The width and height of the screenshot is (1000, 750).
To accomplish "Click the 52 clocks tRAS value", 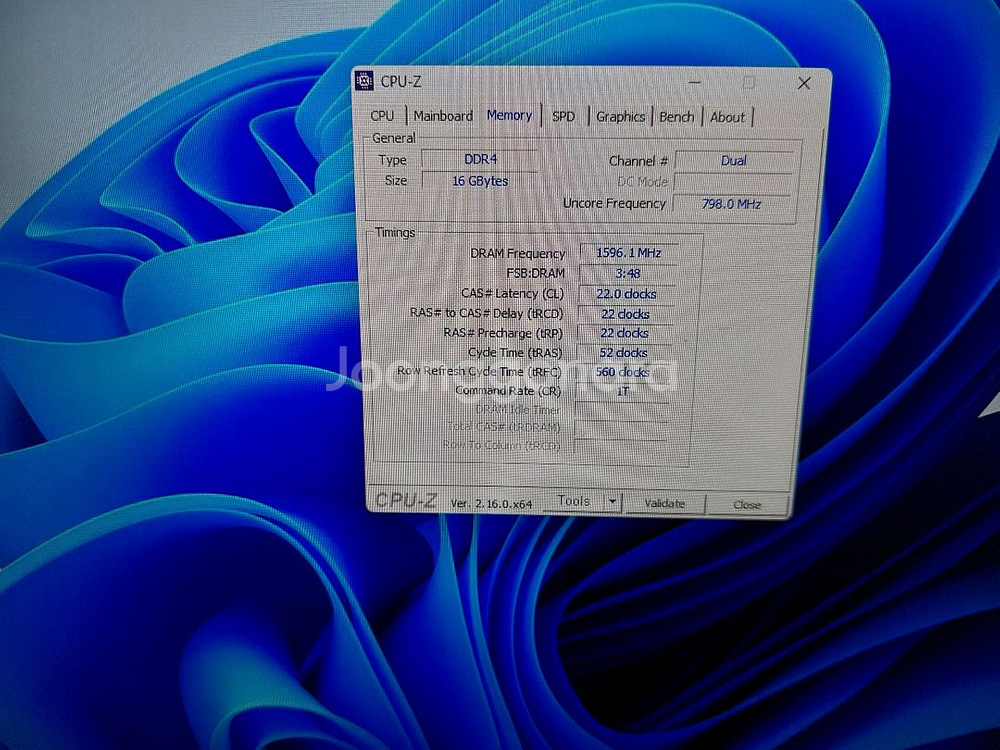I will pos(623,352).
